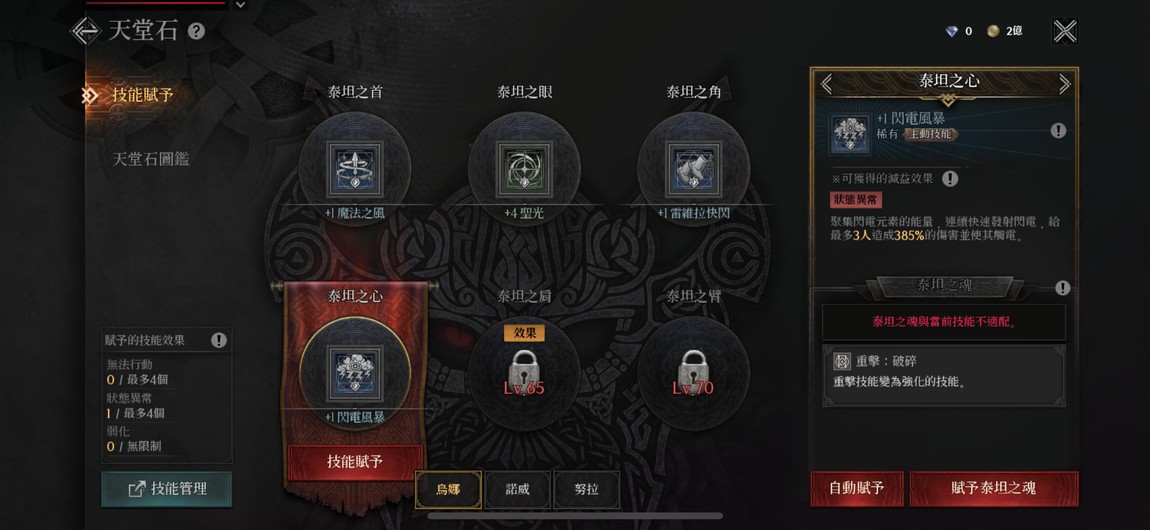Go to next slot with right arrow at 泰坦之心
The width and height of the screenshot is (1150, 530).
[x=1064, y=83]
